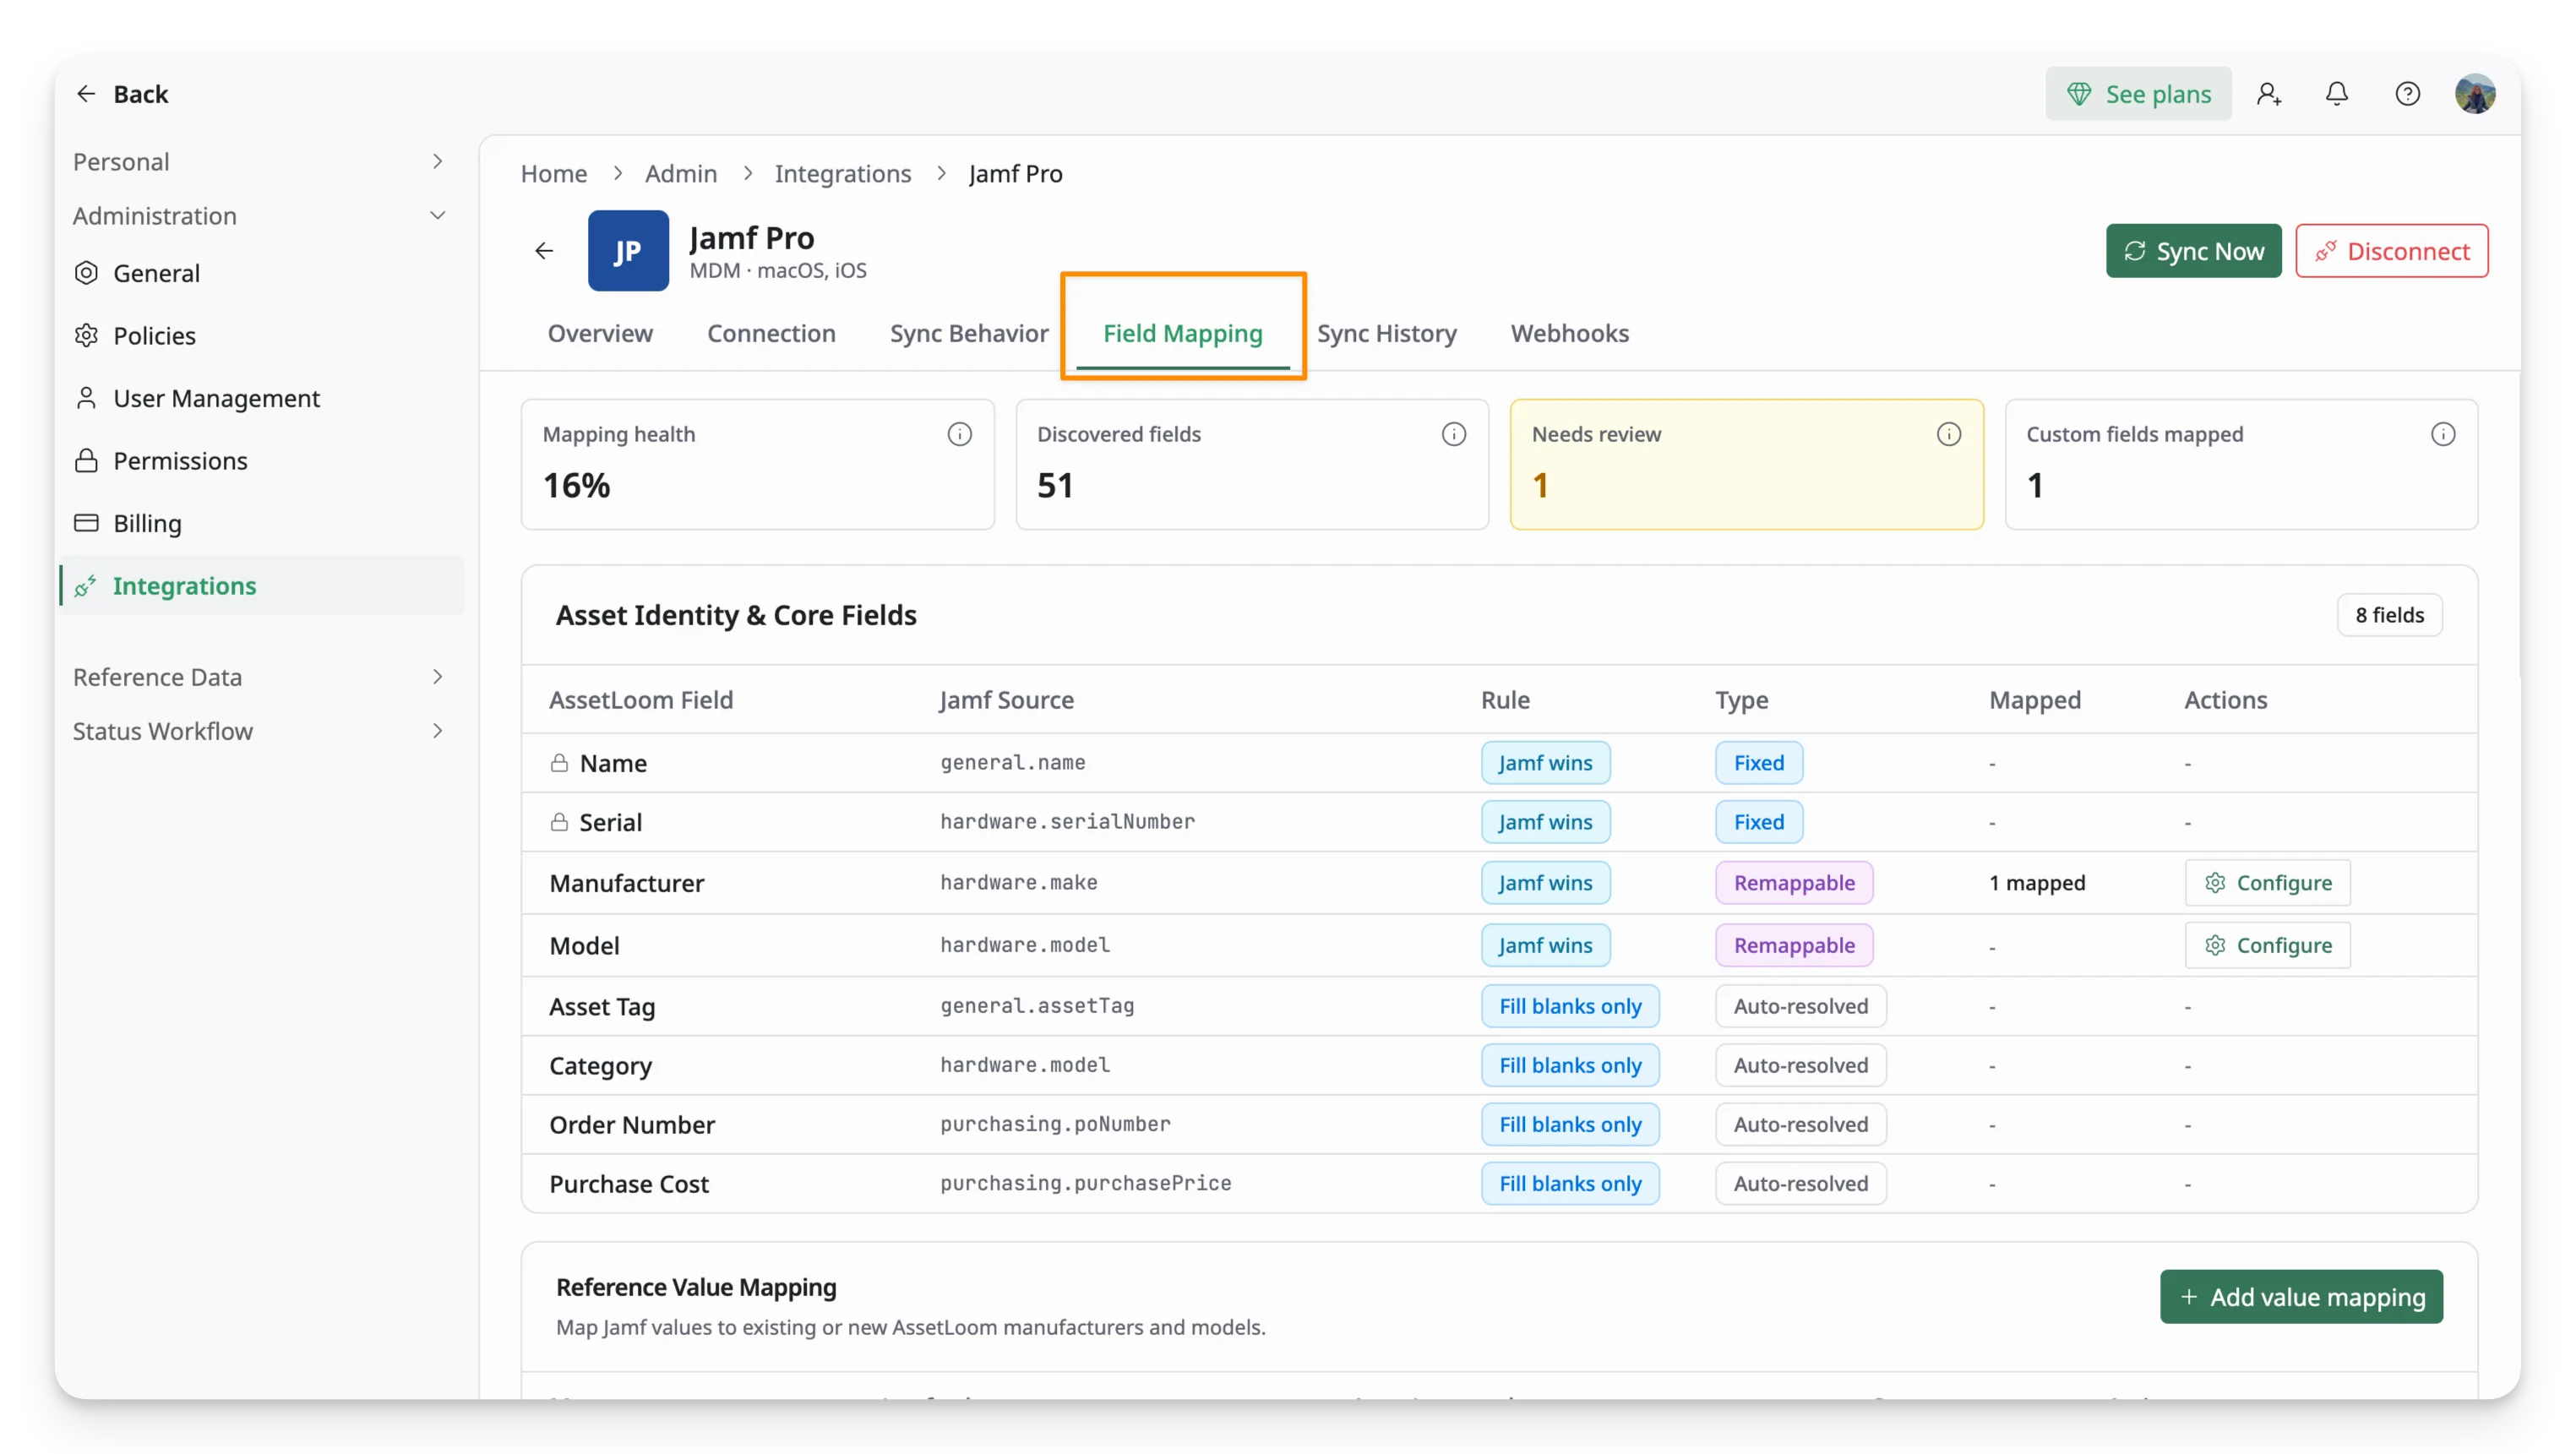
Task: Show info for Mapping health card
Action: [959, 434]
